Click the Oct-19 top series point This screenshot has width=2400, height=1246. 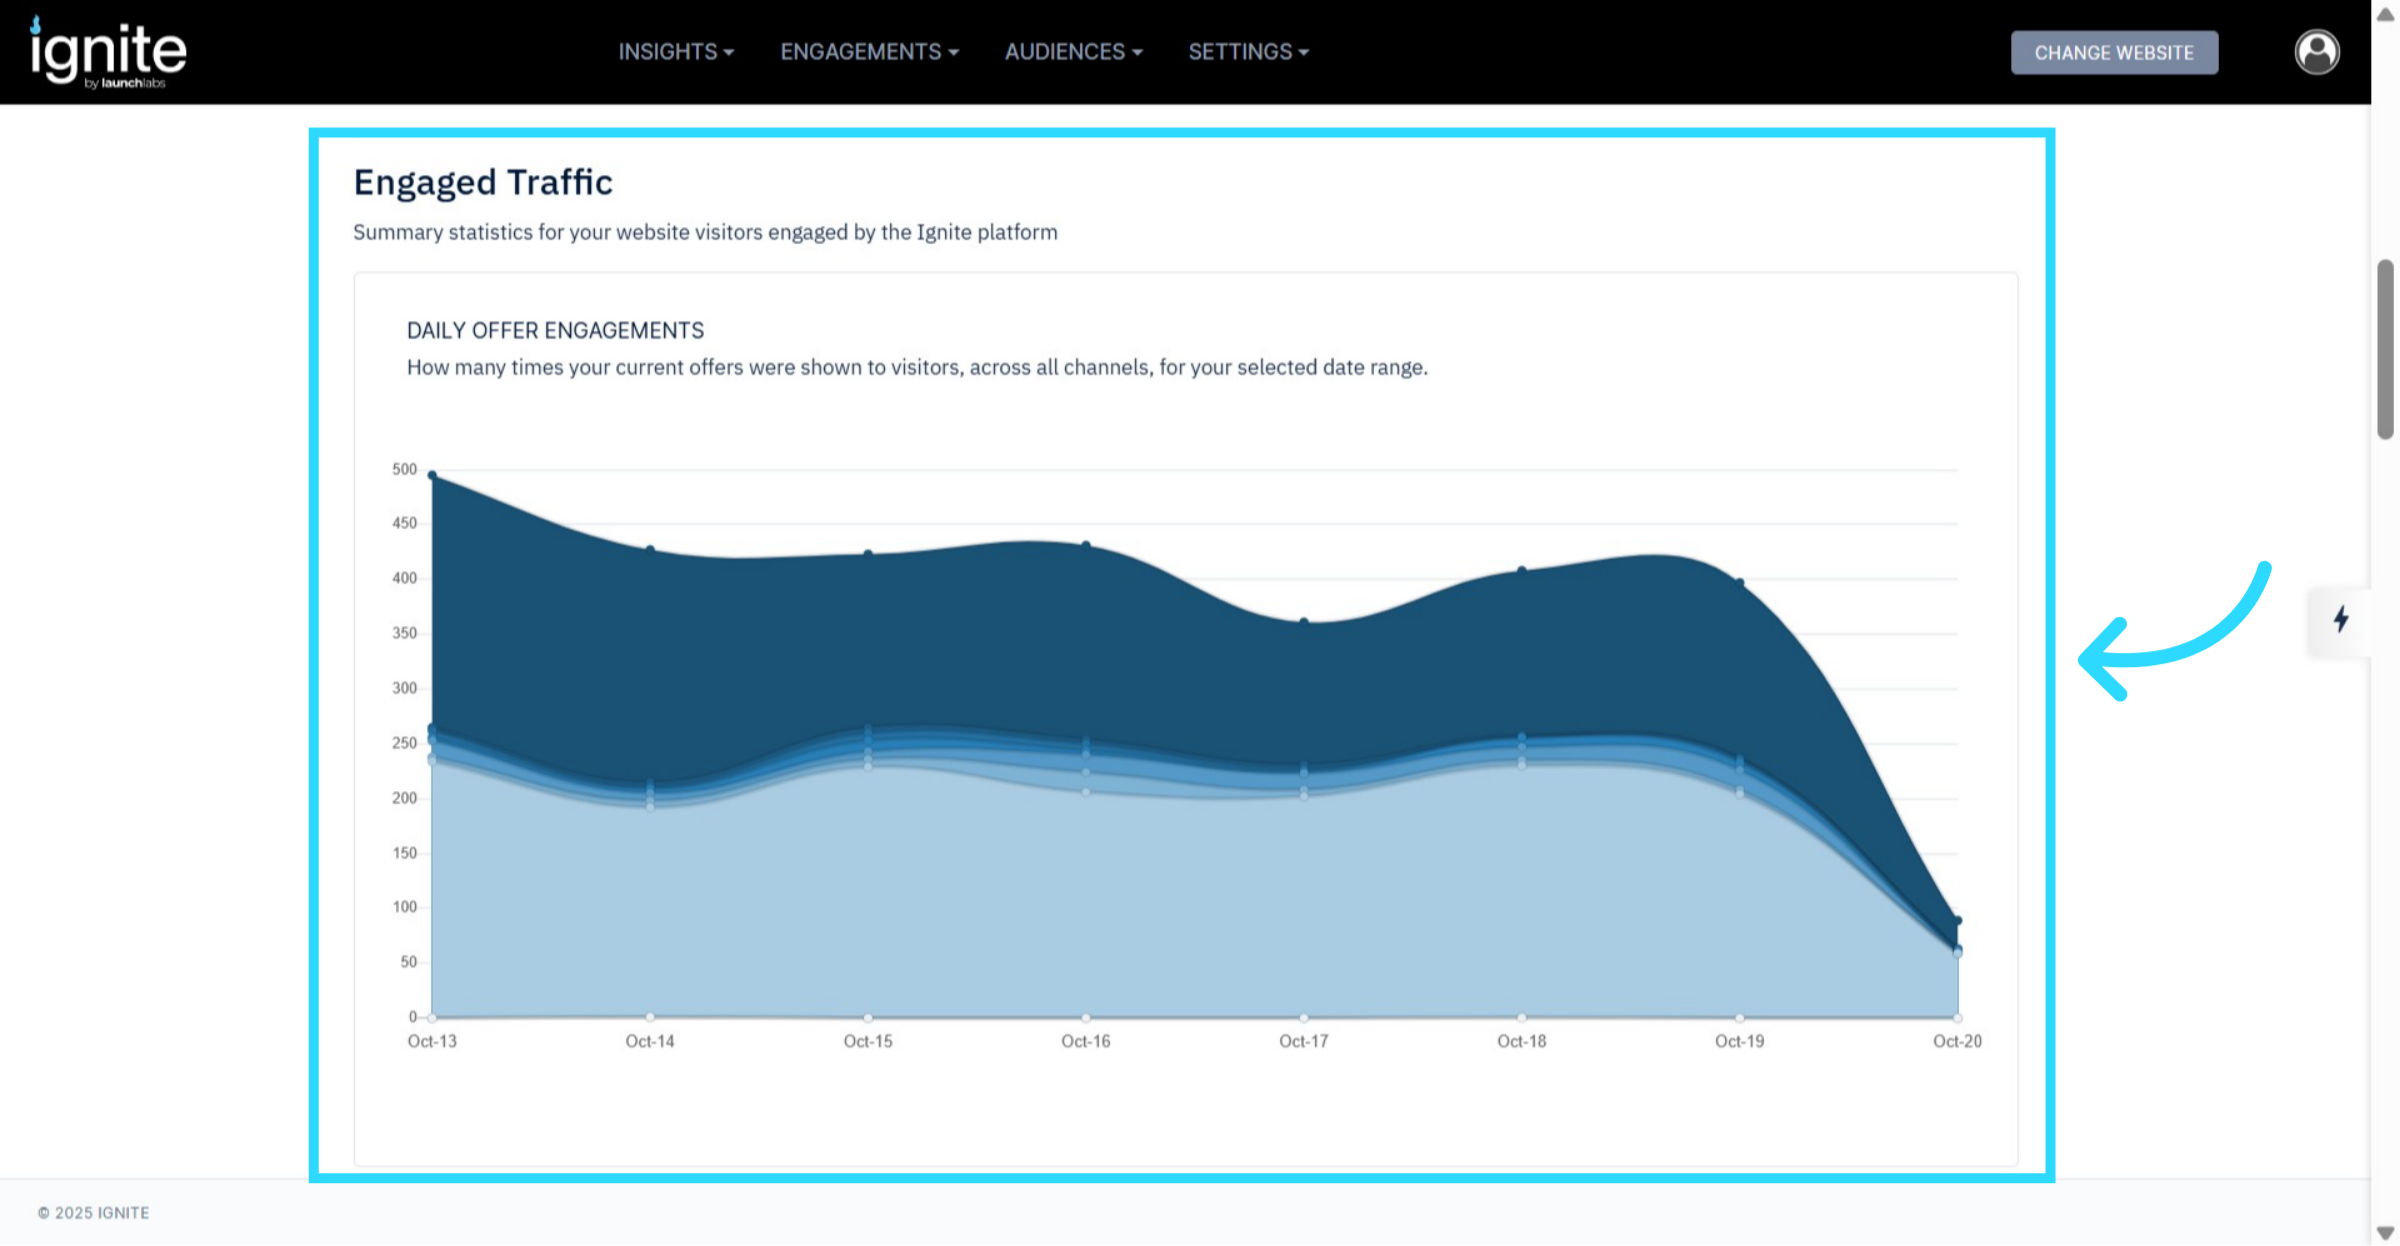pyautogui.click(x=1740, y=582)
